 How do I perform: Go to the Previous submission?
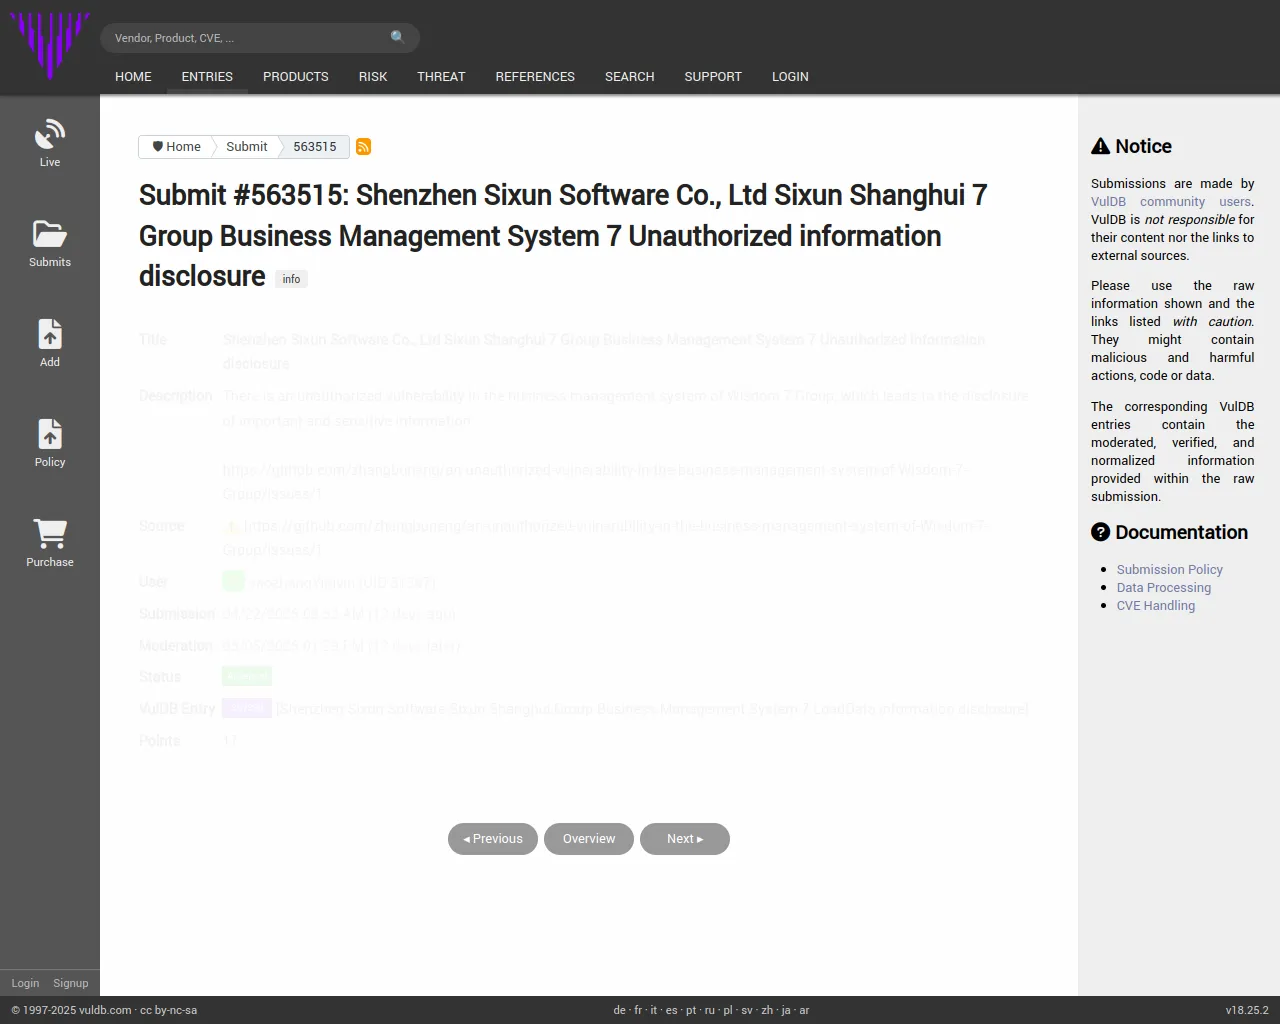tap(493, 839)
